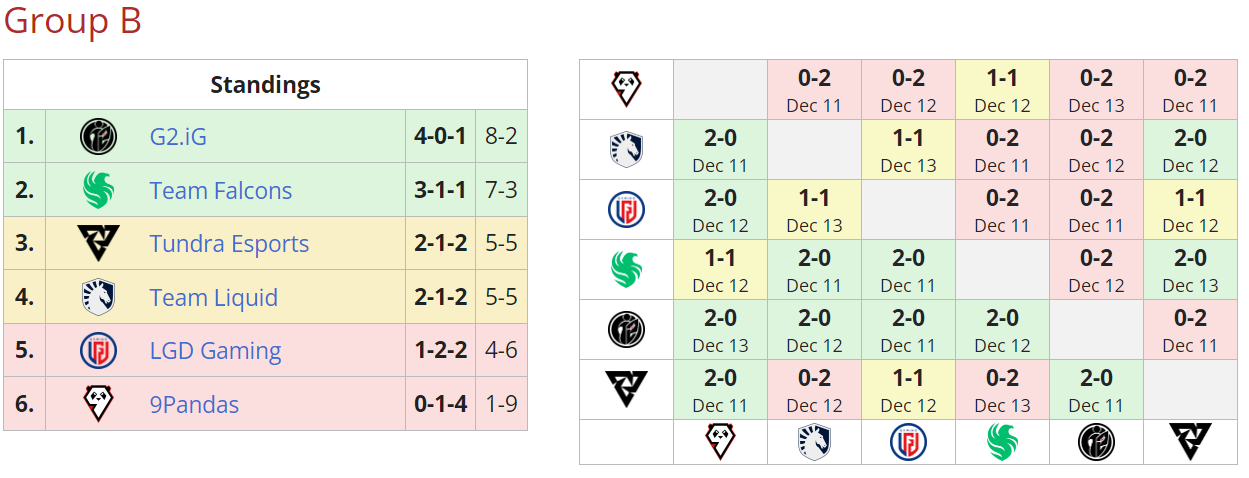Viewport: 1249px width, 478px height.
Task: Click the LGD Gaming logo in the standings table
Action: click(x=98, y=351)
